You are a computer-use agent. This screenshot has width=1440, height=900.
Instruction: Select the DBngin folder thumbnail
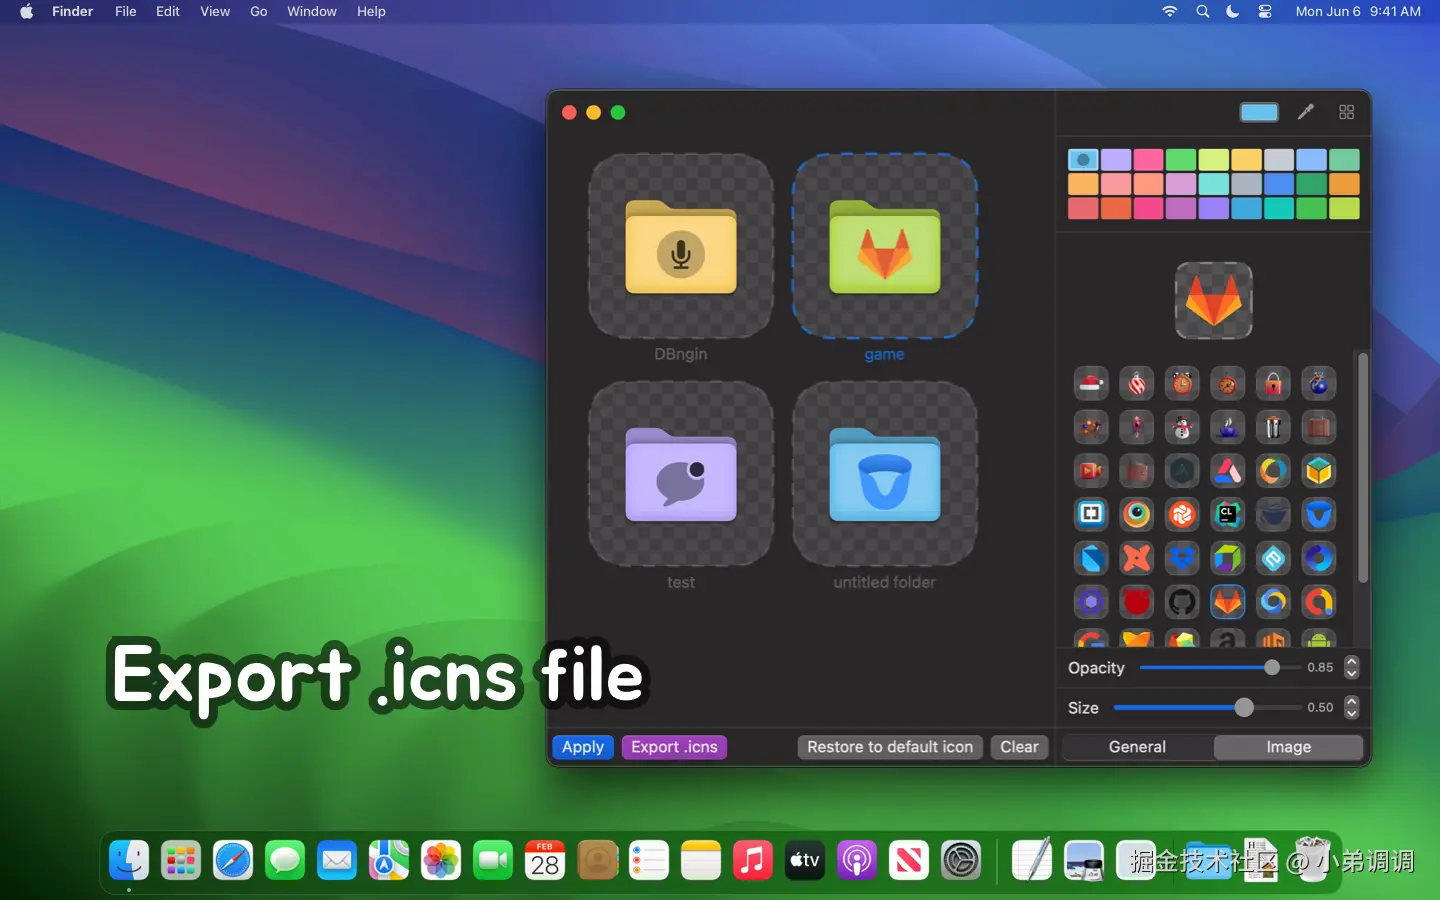(681, 247)
